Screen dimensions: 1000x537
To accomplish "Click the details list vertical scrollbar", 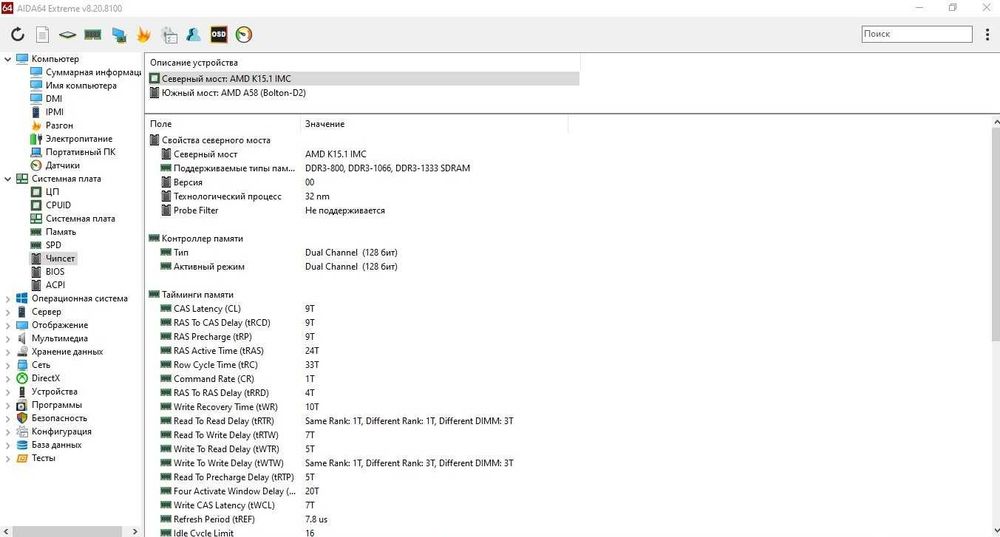I will point(996,235).
